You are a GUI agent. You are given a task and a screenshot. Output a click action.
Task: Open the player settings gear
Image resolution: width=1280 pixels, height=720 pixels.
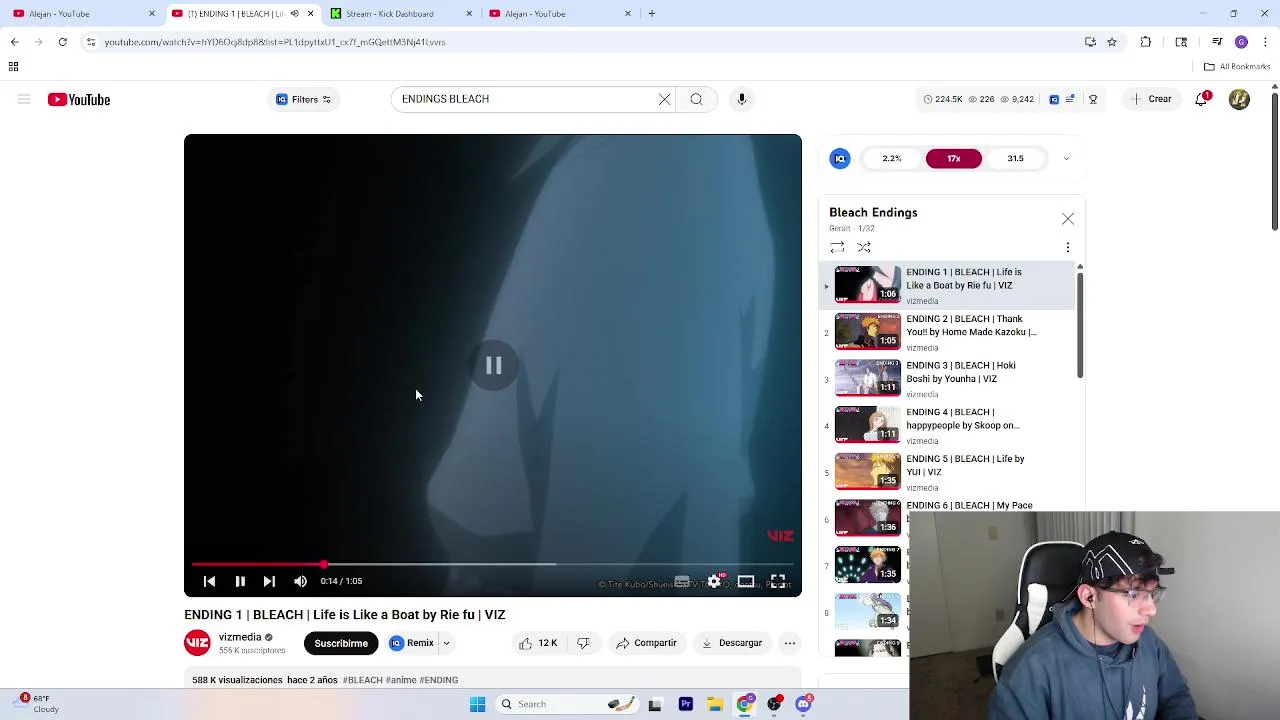(x=714, y=581)
